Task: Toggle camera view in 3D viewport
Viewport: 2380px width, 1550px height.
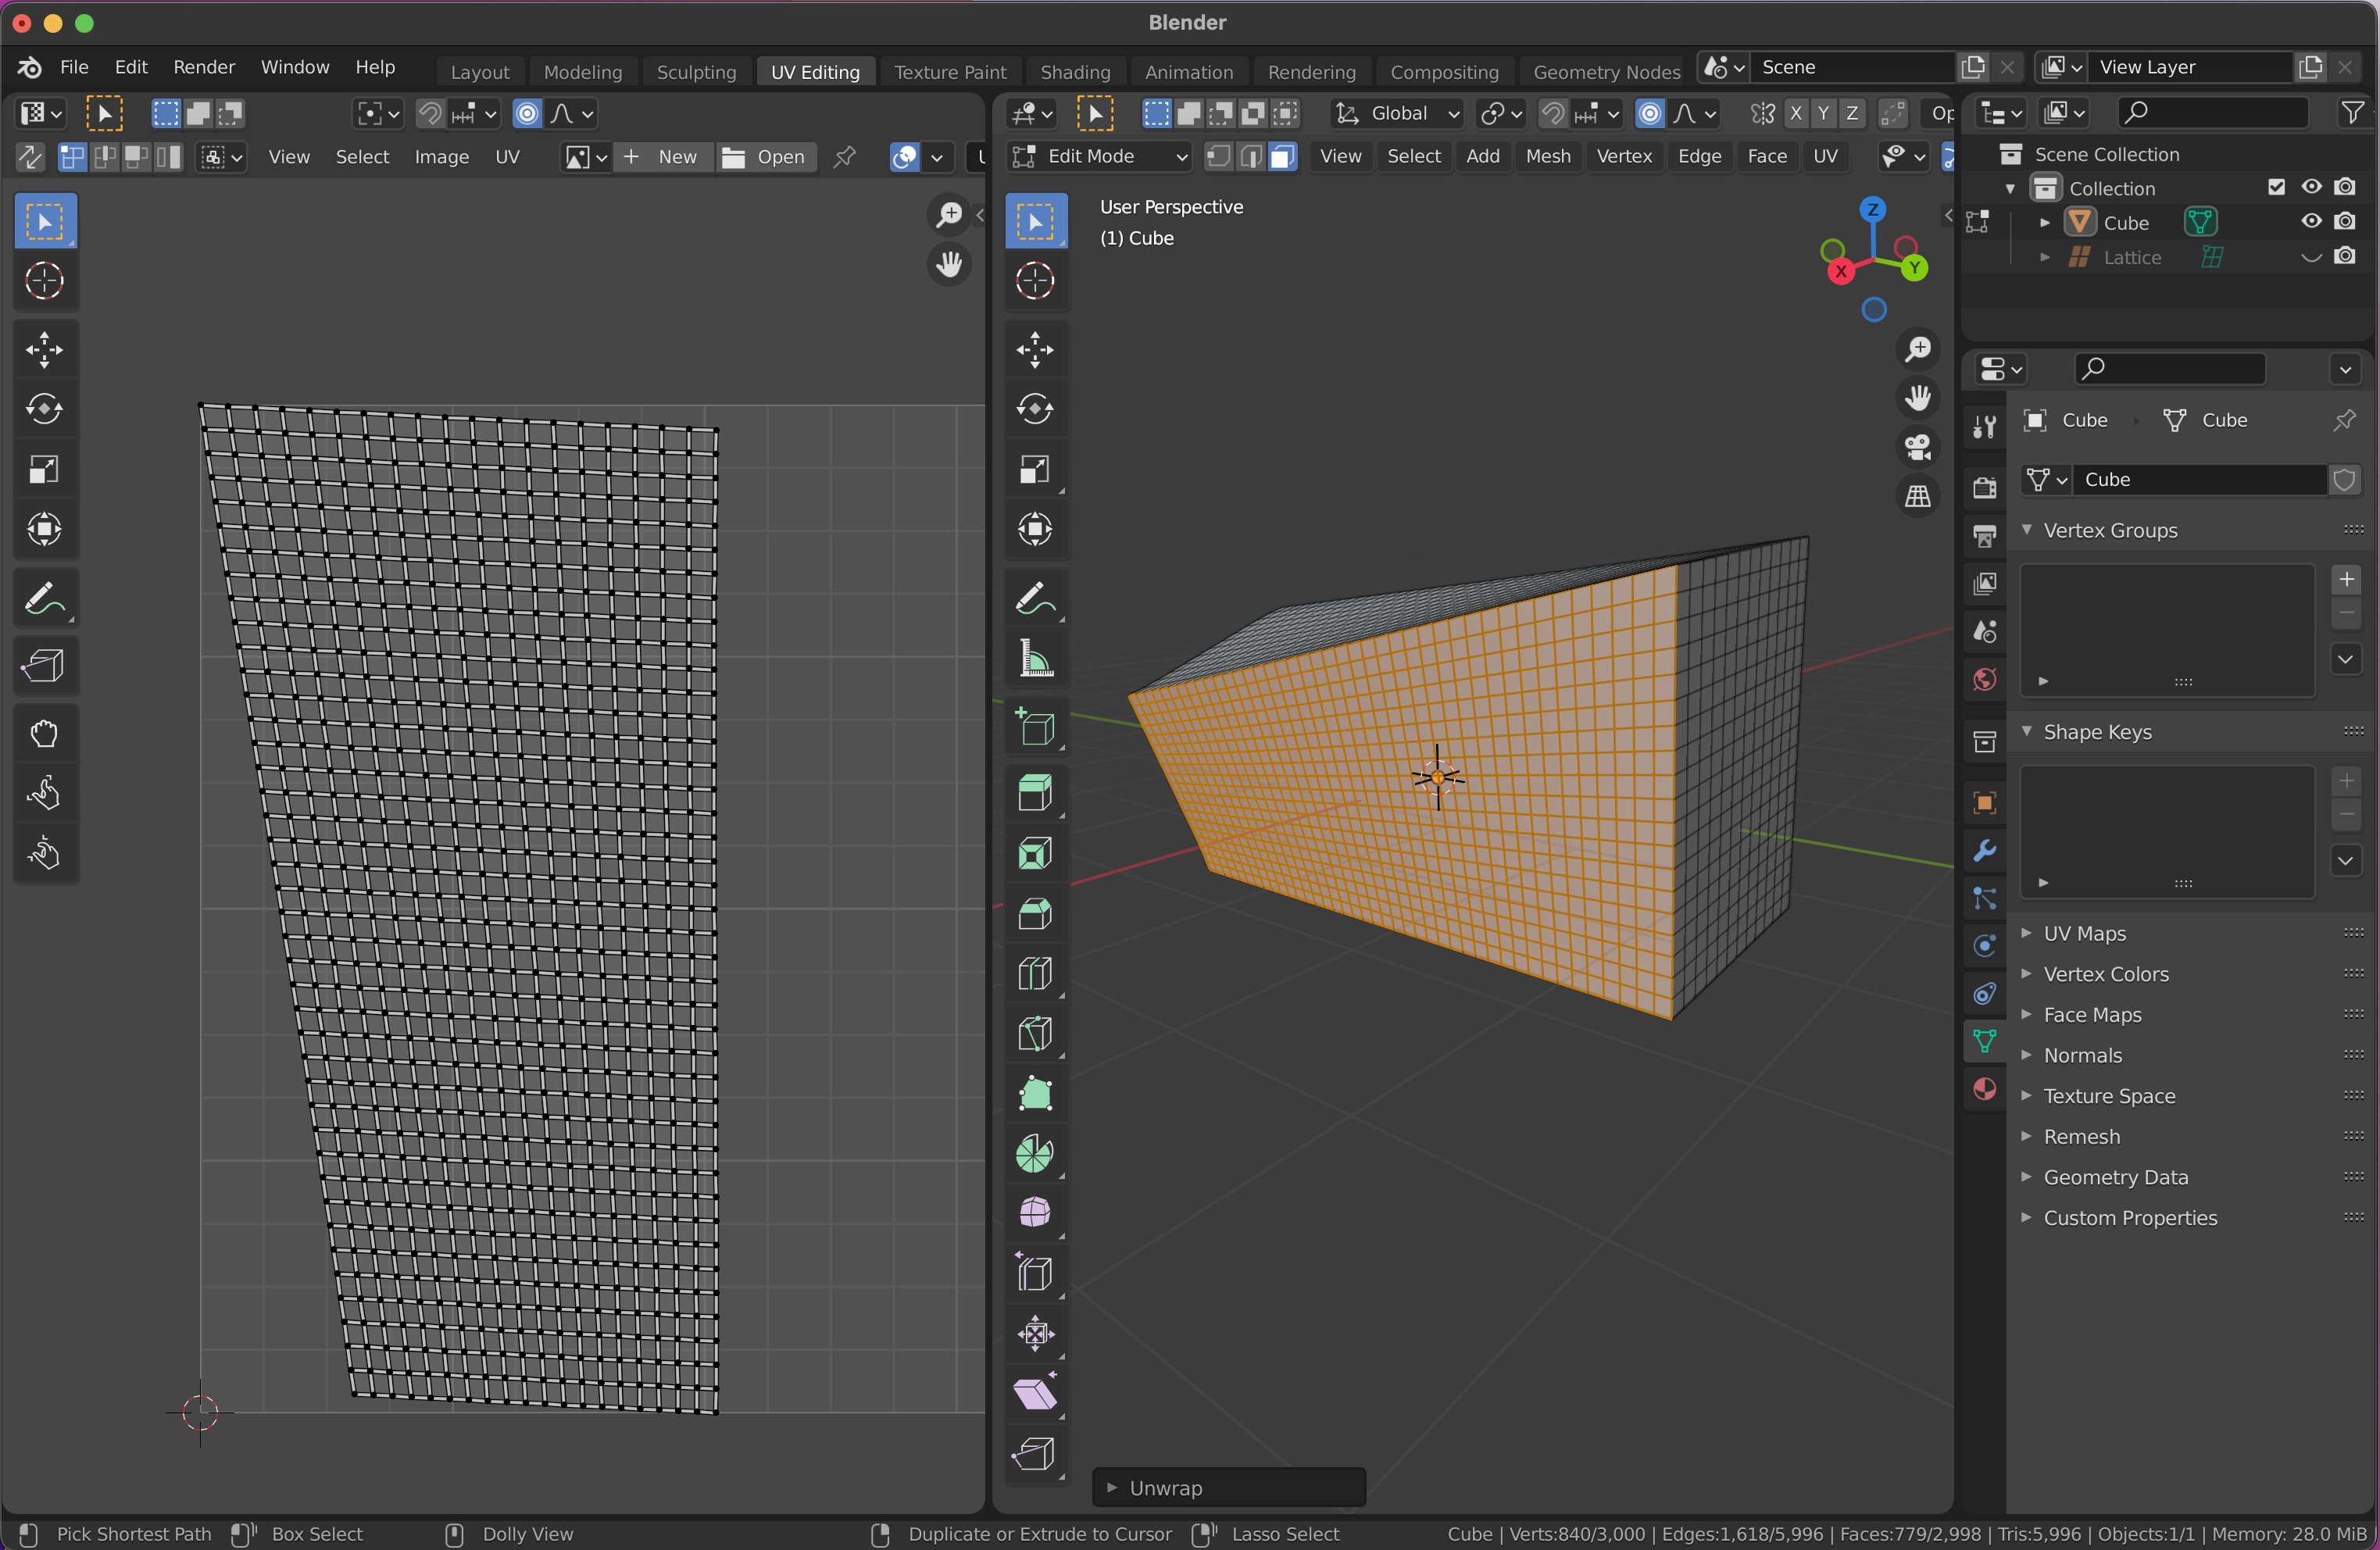Action: click(1917, 447)
